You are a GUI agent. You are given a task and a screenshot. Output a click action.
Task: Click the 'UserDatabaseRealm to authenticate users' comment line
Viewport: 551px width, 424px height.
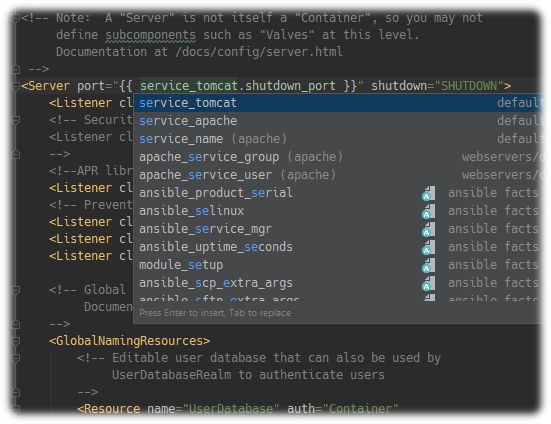click(x=248, y=375)
